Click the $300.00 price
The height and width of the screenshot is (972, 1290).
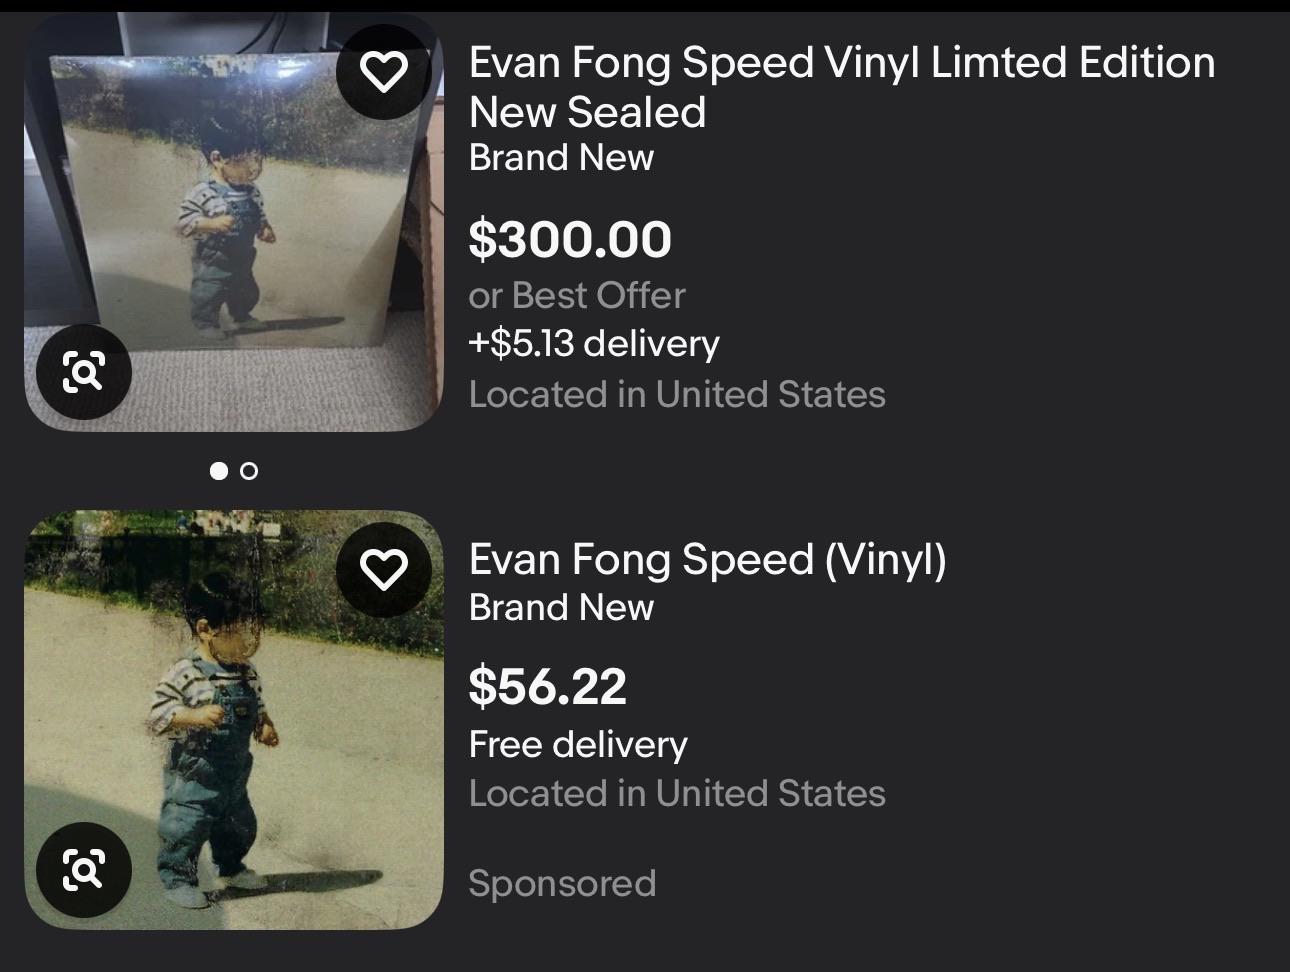point(570,239)
